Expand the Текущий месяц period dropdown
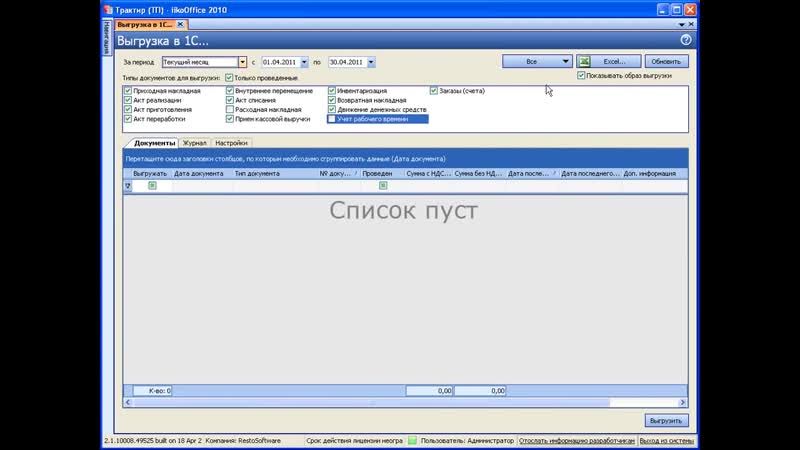The image size is (800, 450). pyautogui.click(x=242, y=62)
